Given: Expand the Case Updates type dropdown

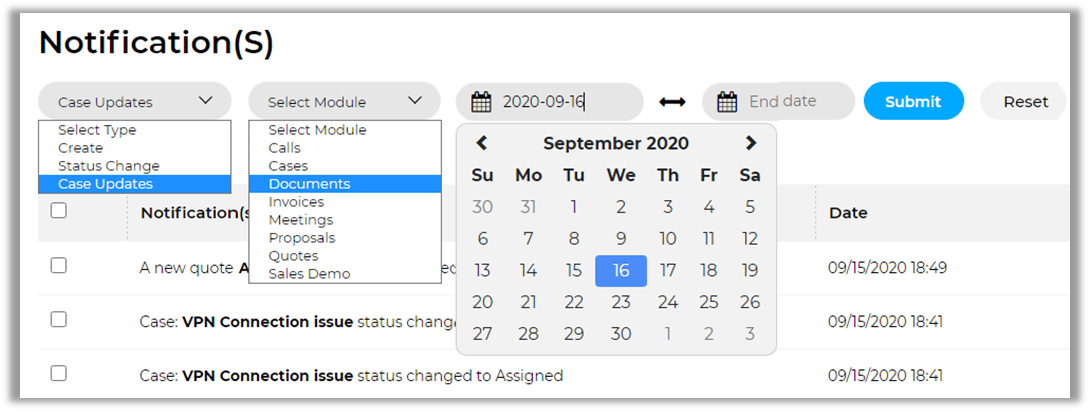Looking at the screenshot, I should [x=135, y=101].
